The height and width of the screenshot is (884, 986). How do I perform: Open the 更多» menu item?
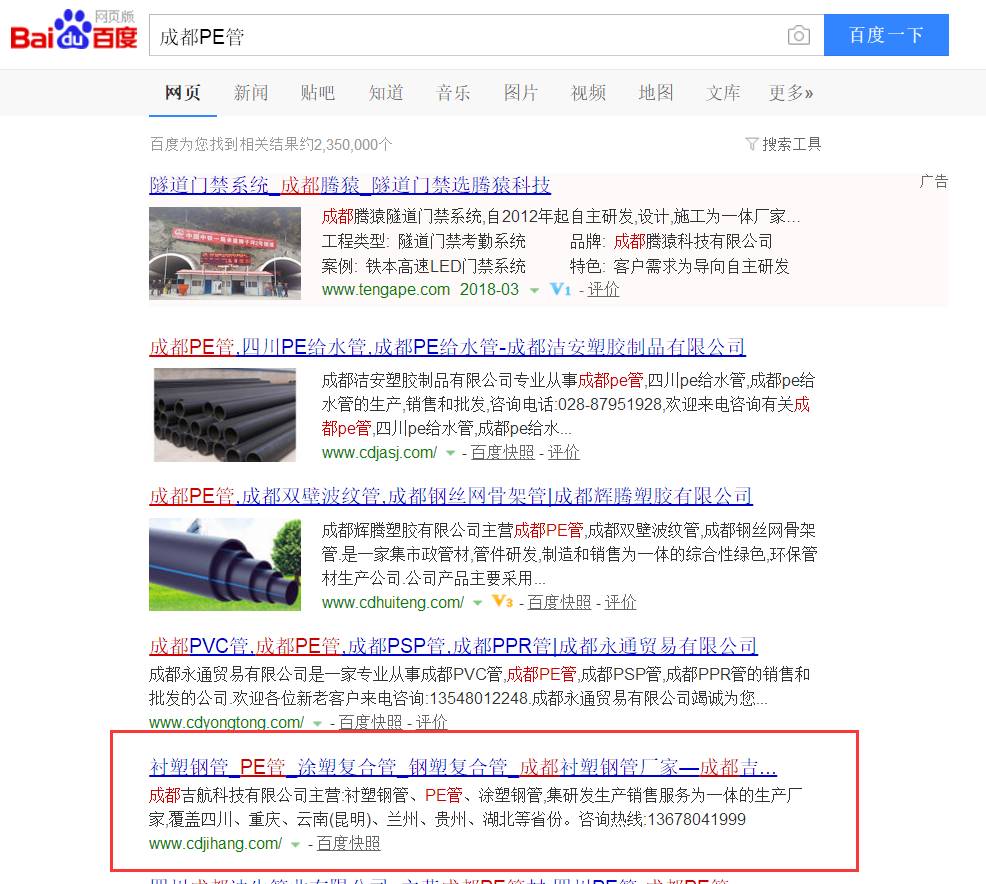point(791,93)
